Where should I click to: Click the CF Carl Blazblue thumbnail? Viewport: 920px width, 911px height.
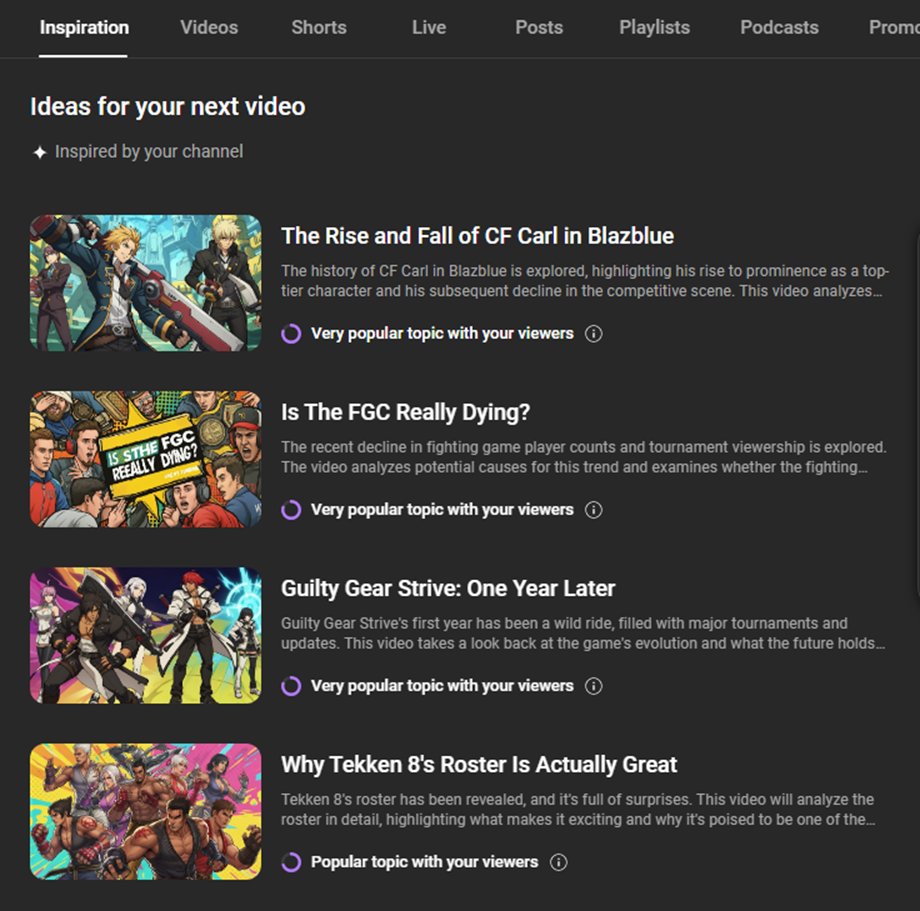[x=146, y=283]
